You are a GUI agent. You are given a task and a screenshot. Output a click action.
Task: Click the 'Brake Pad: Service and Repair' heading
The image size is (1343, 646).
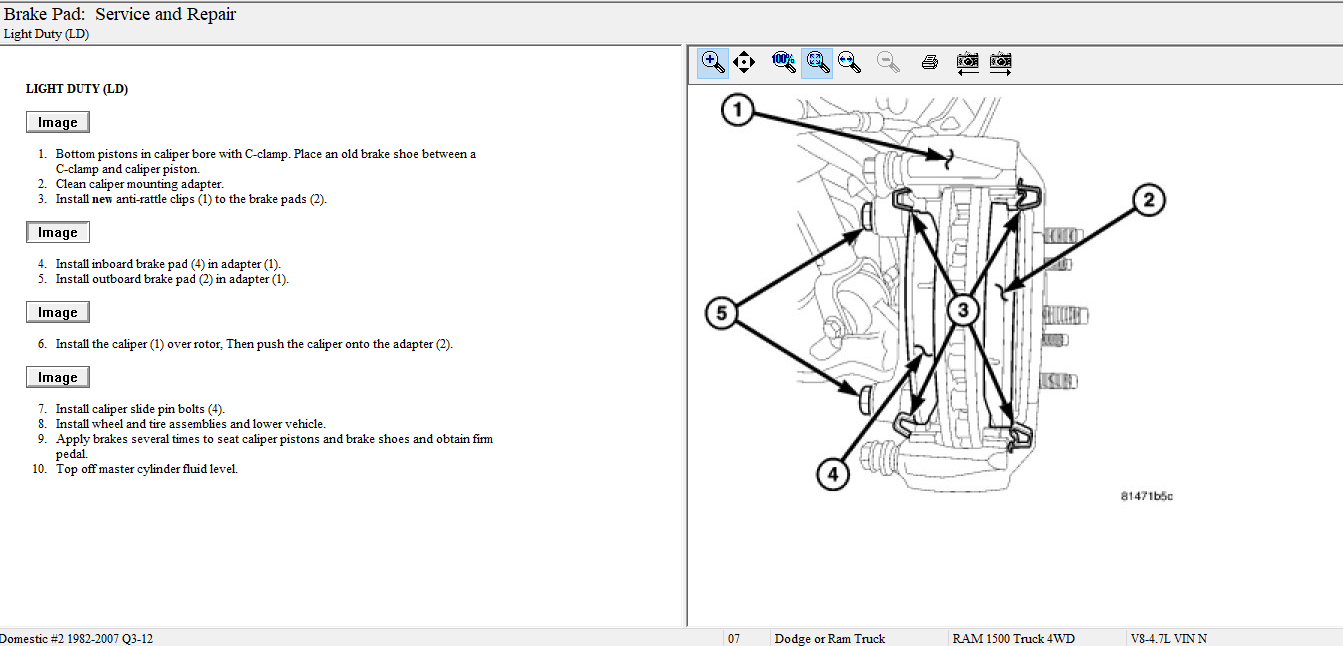[120, 14]
